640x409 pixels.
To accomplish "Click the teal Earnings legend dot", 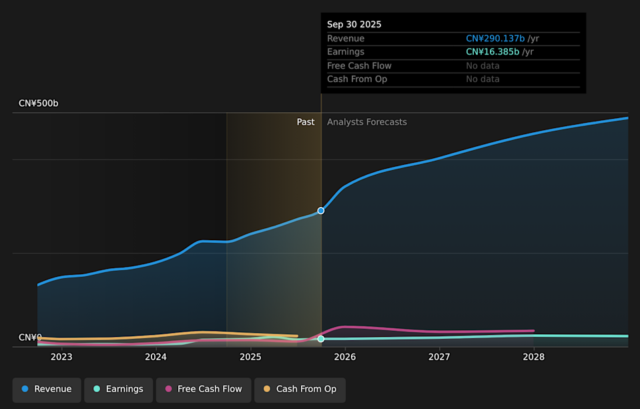I will coord(97,389).
